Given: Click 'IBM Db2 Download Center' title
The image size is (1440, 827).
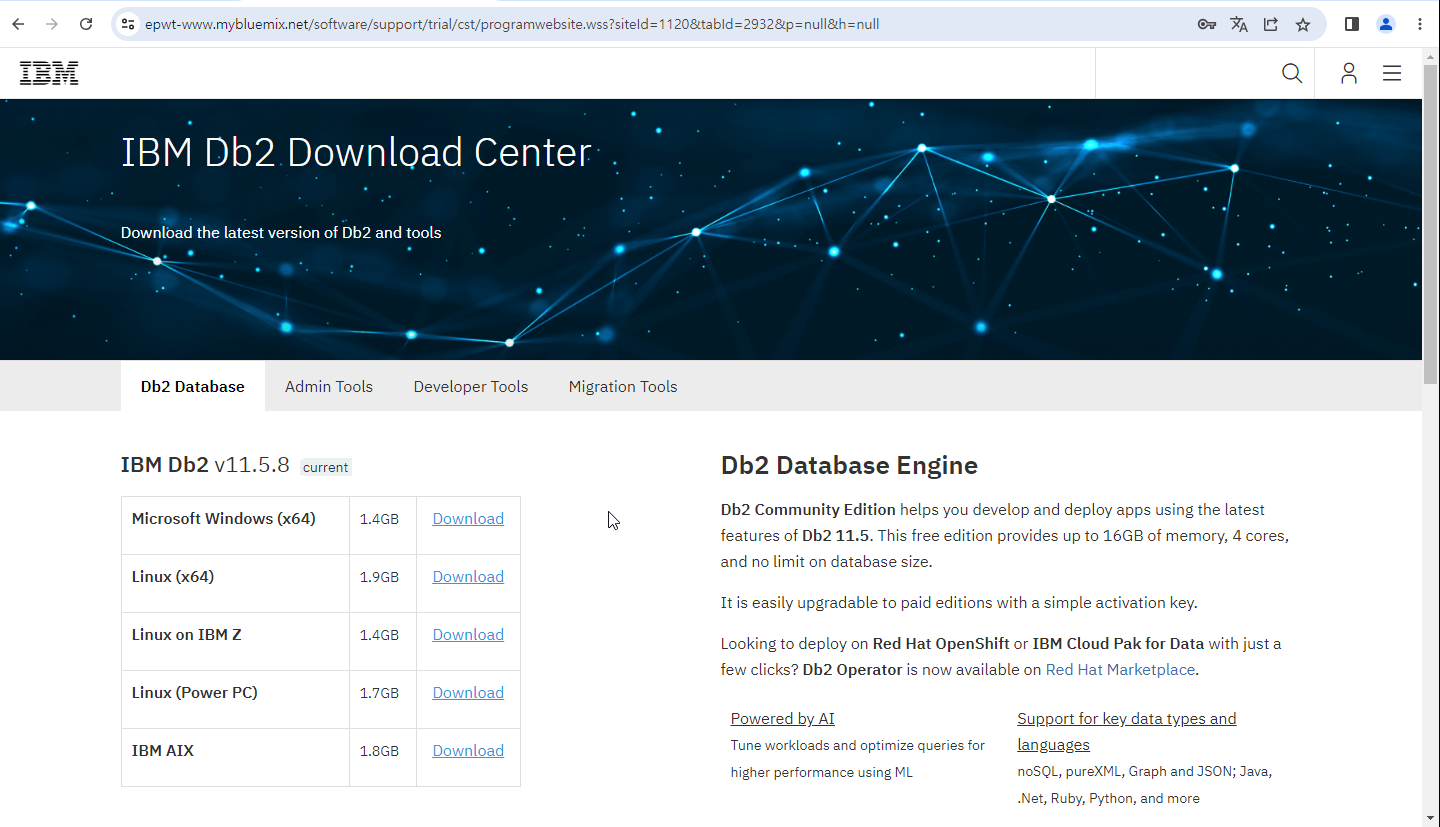Looking at the screenshot, I should pyautogui.click(x=356, y=153).
